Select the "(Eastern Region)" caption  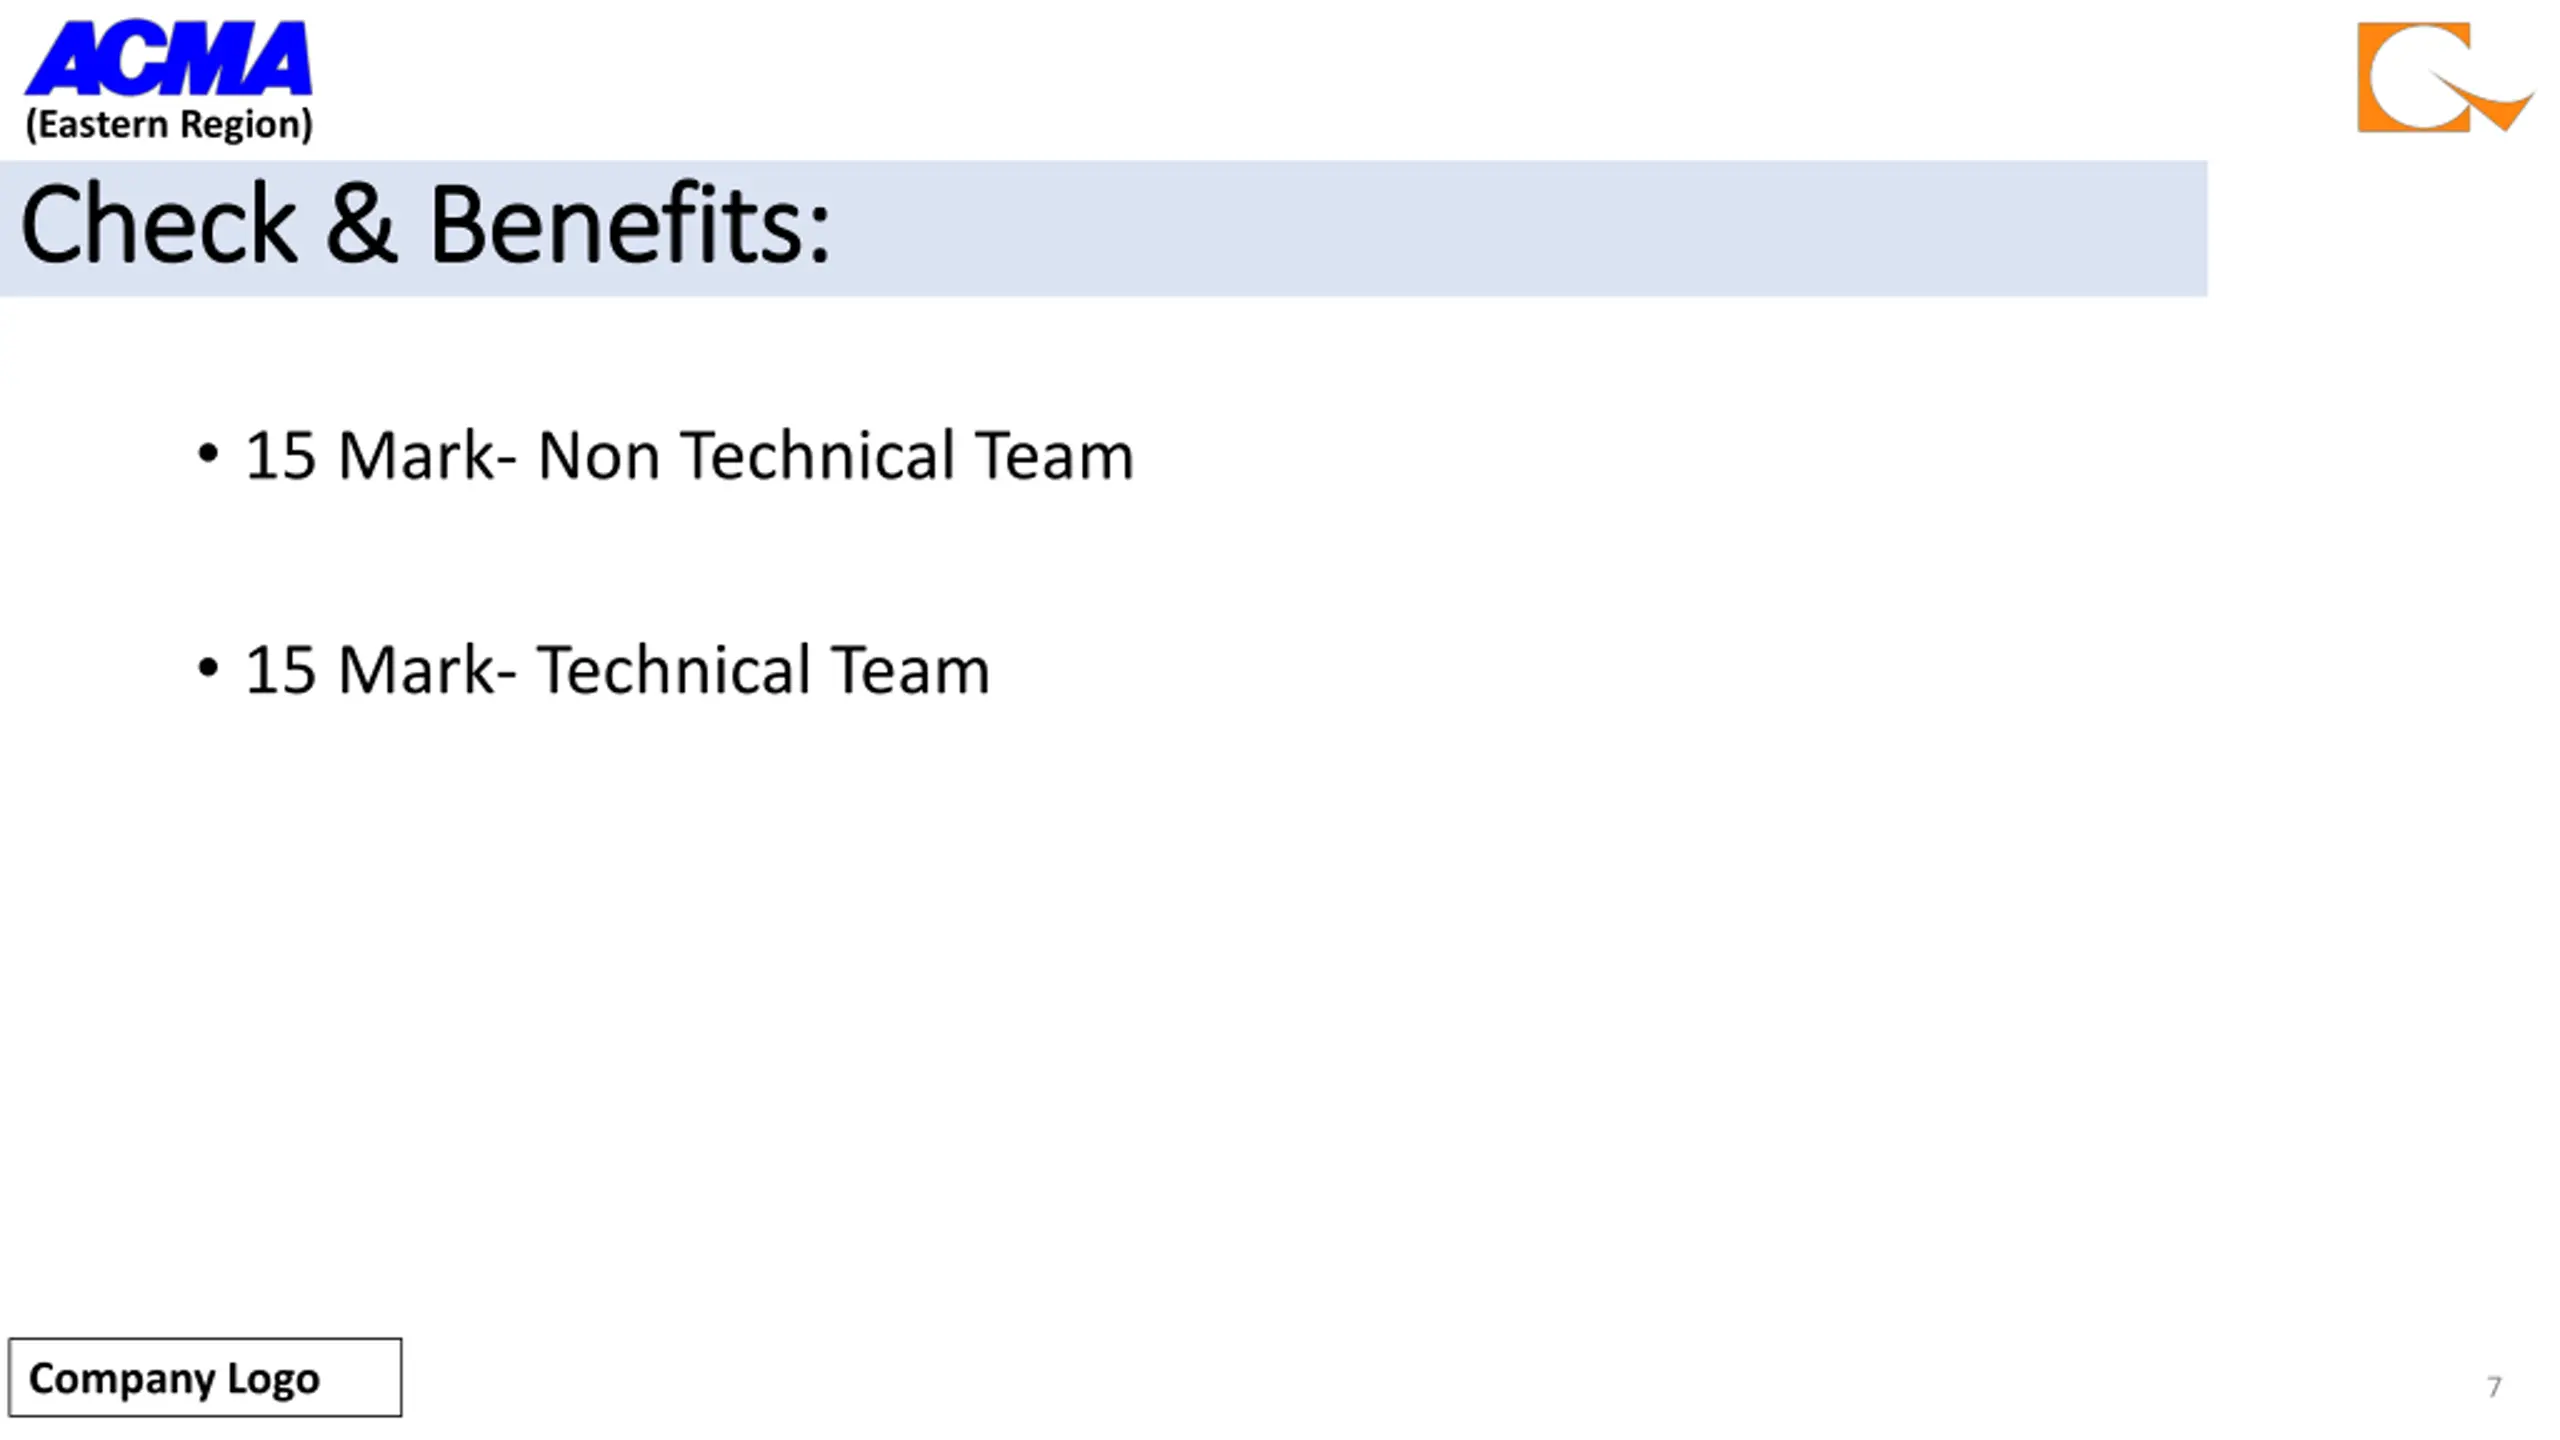[x=169, y=124]
